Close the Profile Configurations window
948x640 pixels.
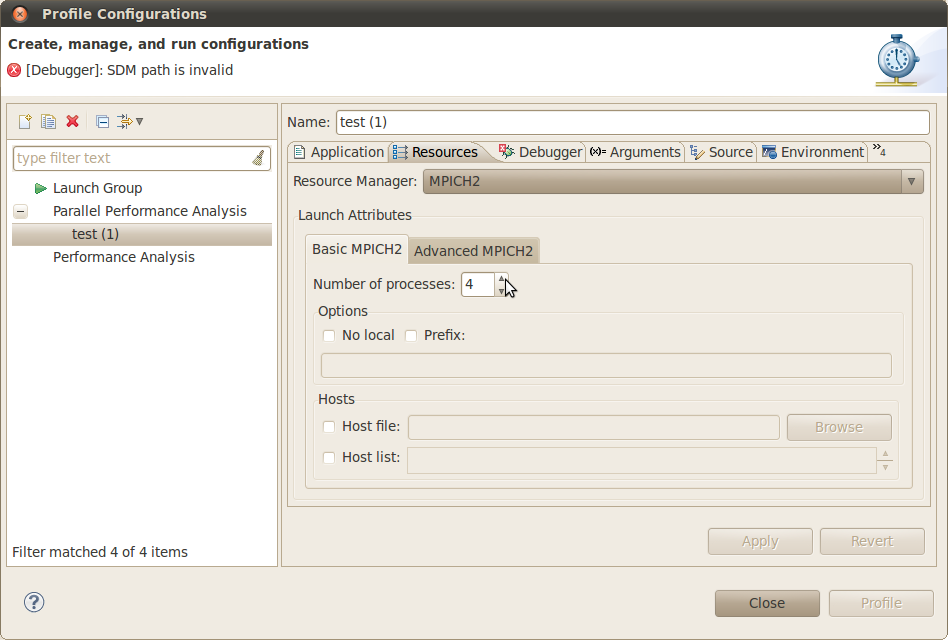(x=19, y=13)
